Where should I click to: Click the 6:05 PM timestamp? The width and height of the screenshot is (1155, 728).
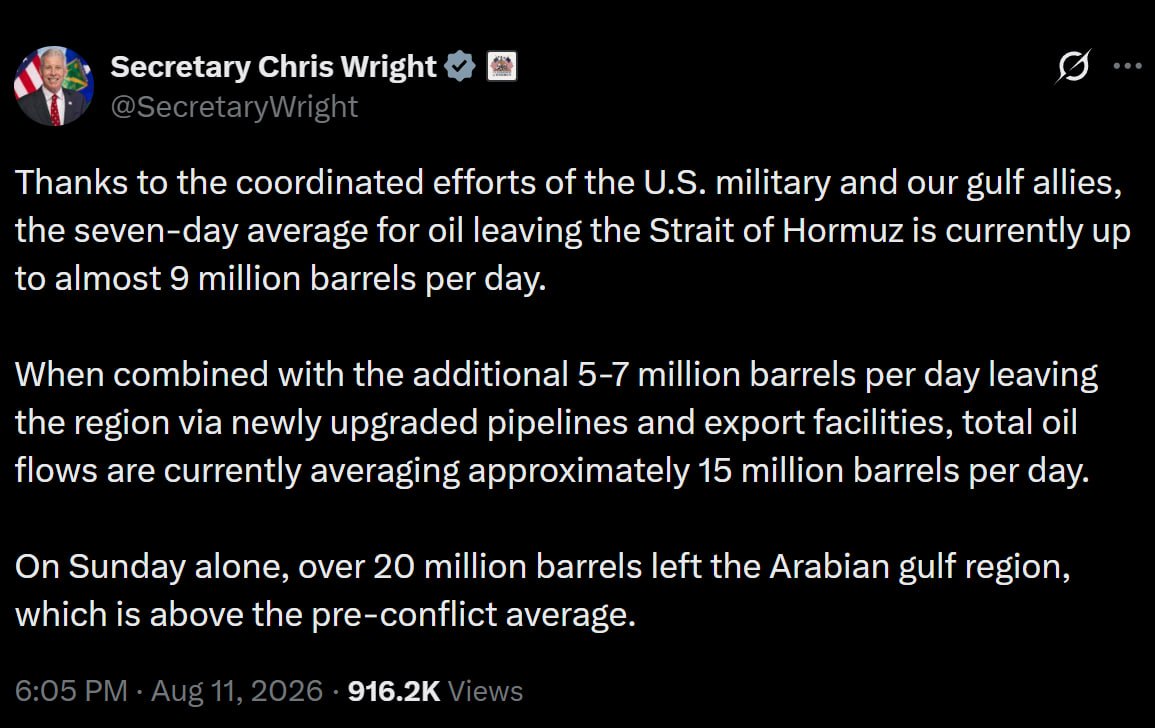point(71,691)
